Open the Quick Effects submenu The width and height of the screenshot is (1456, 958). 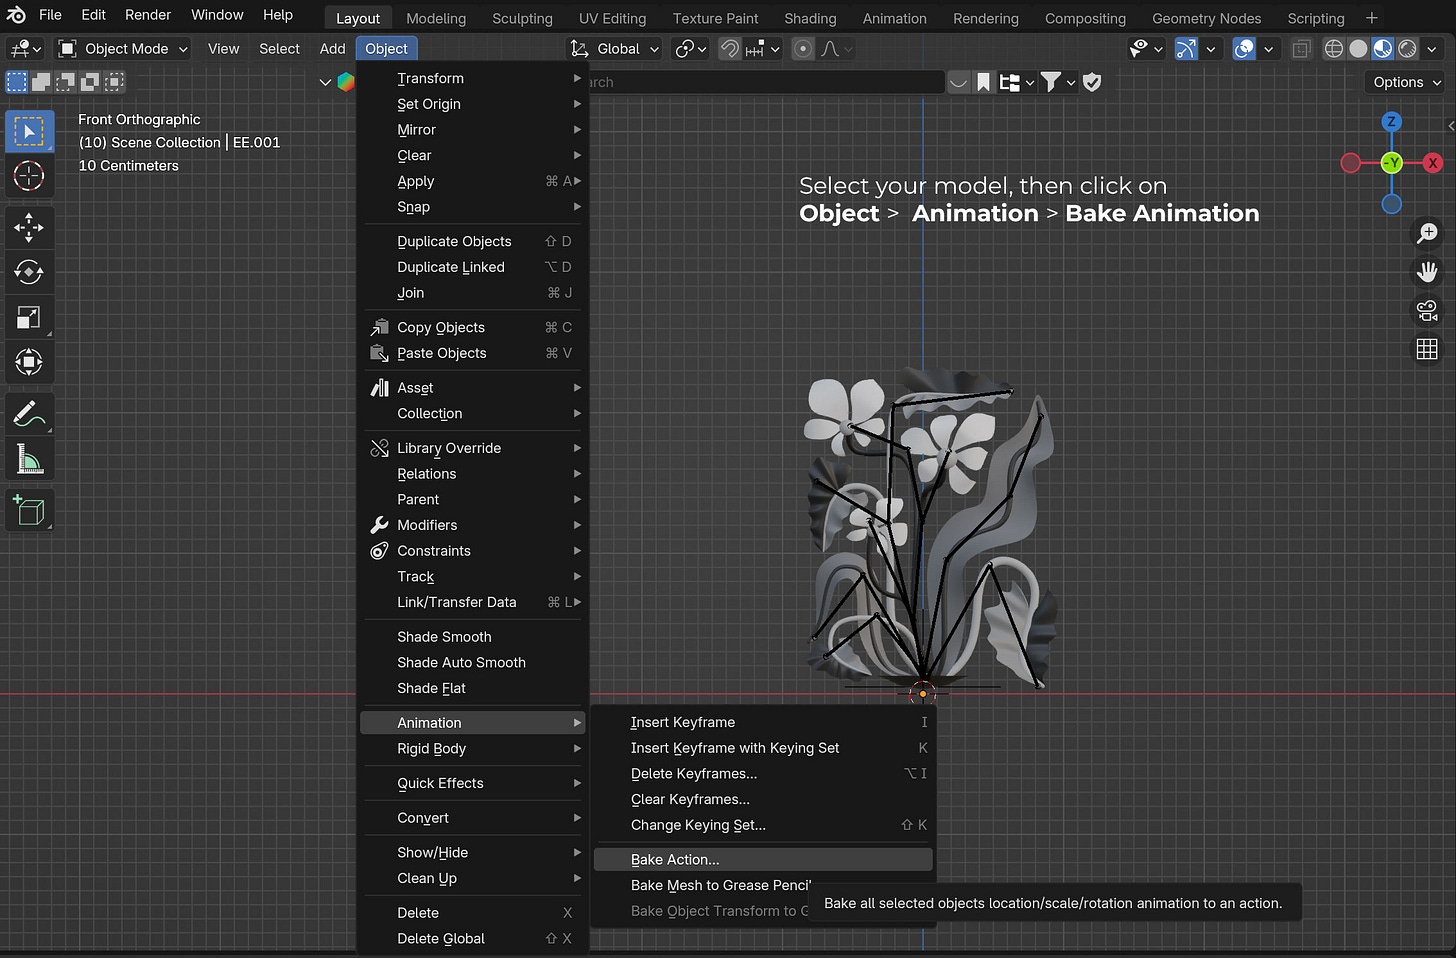[x=440, y=783]
